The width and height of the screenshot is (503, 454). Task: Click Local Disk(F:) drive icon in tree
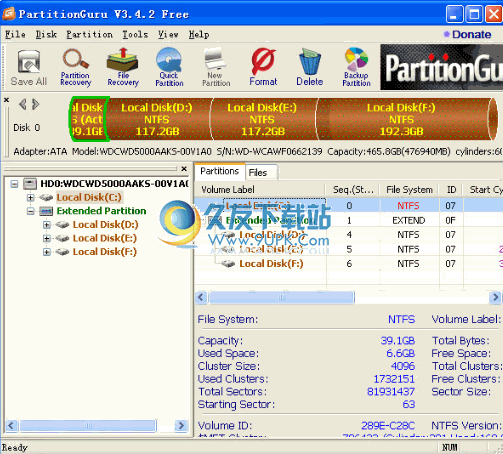[62, 252]
